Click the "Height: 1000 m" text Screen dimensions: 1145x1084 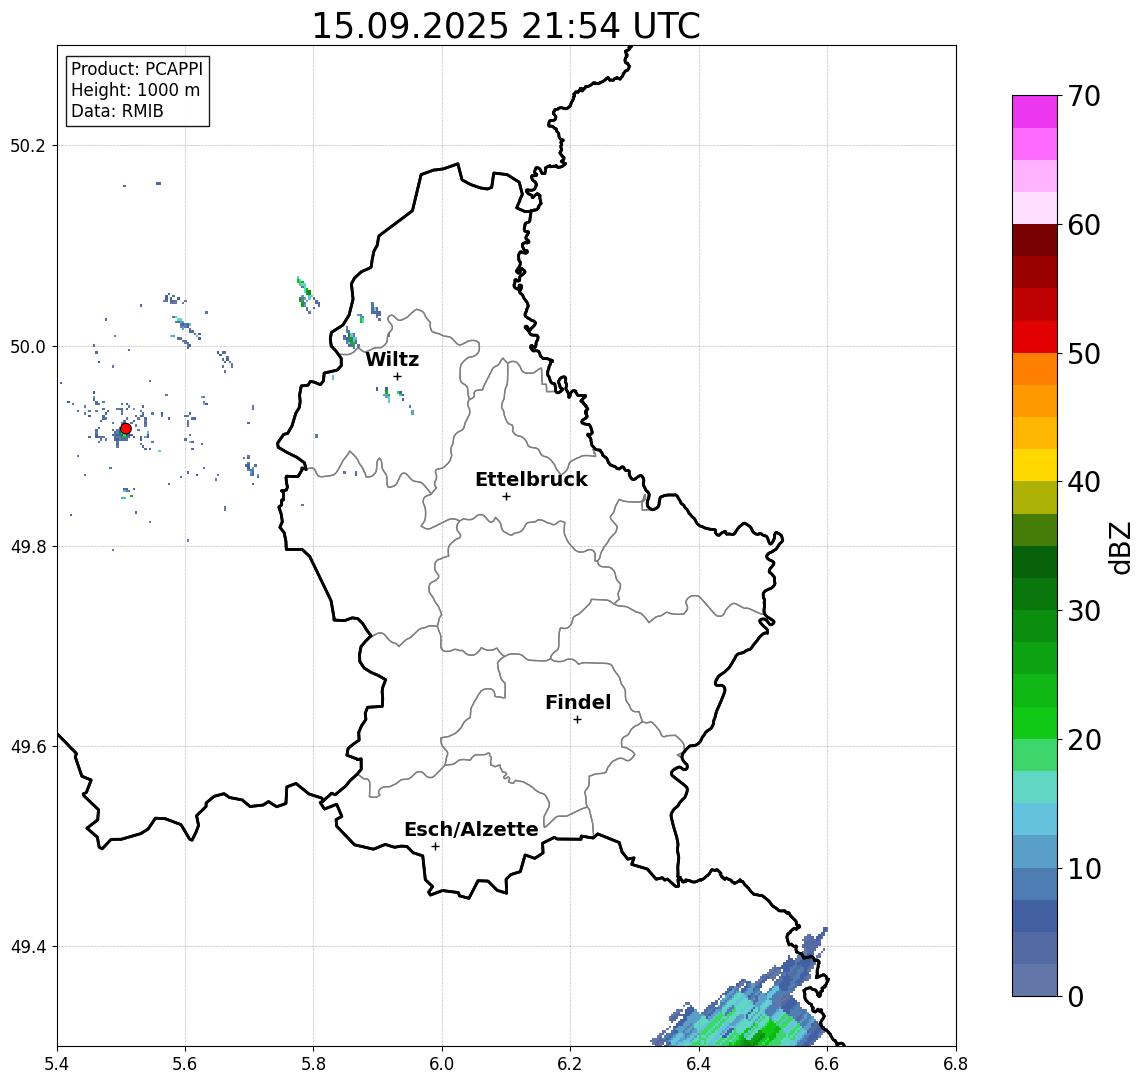135,90
